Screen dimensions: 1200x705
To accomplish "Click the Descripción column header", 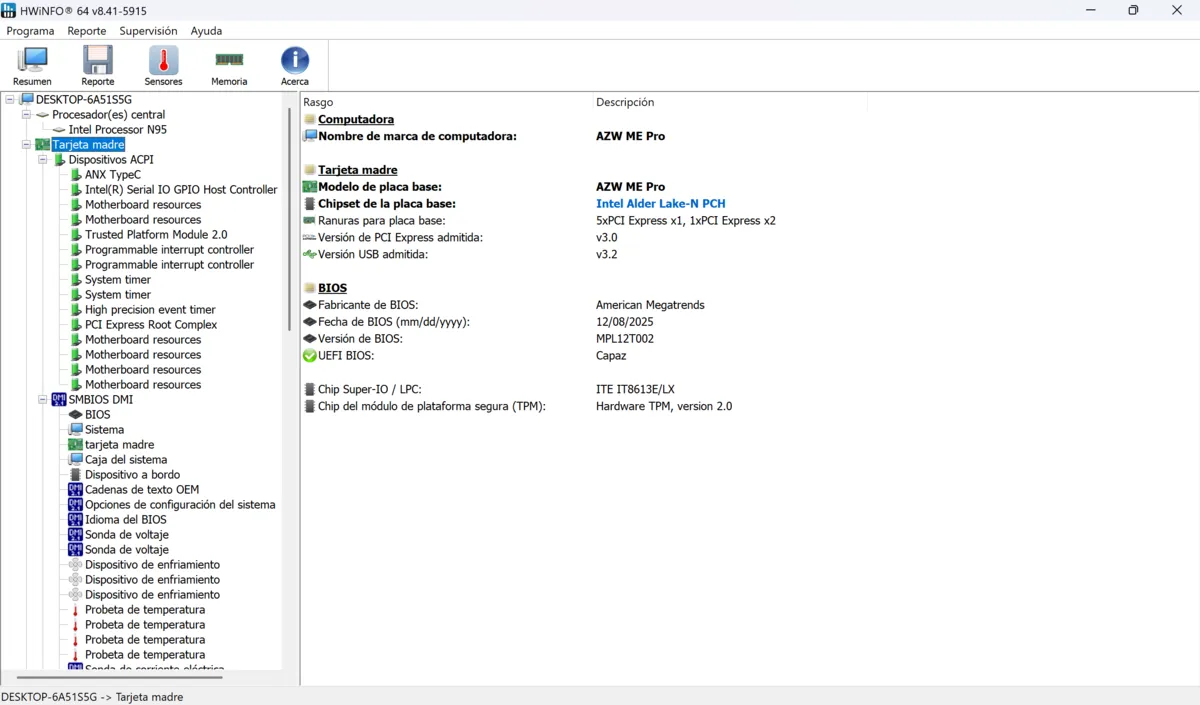I will [x=625, y=102].
